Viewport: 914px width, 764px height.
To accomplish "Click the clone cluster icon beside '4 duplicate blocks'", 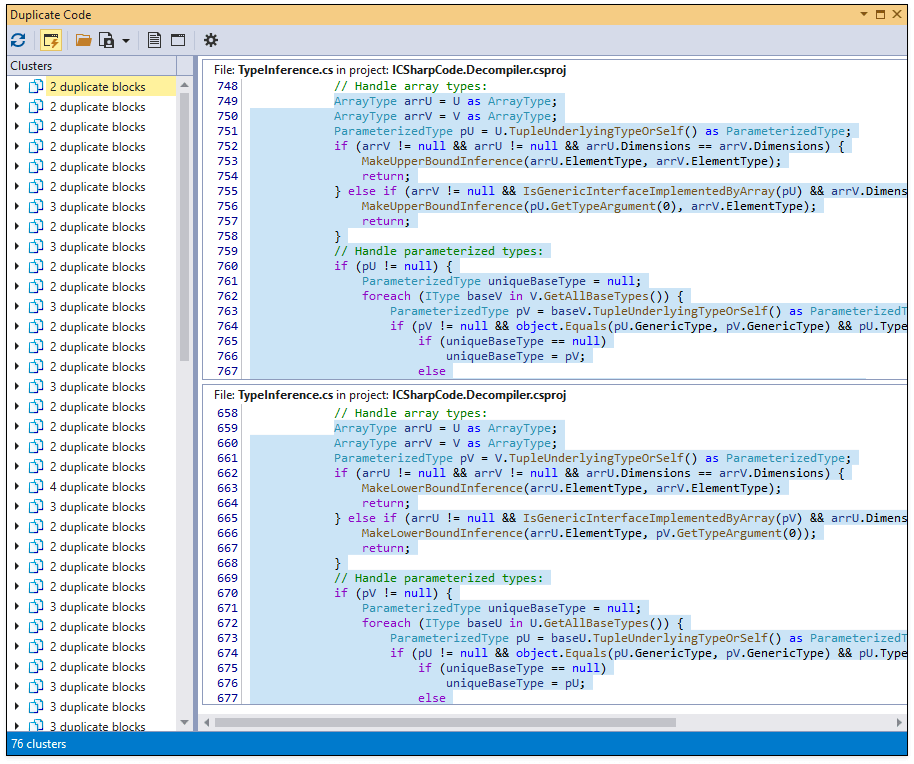I will 35,486.
